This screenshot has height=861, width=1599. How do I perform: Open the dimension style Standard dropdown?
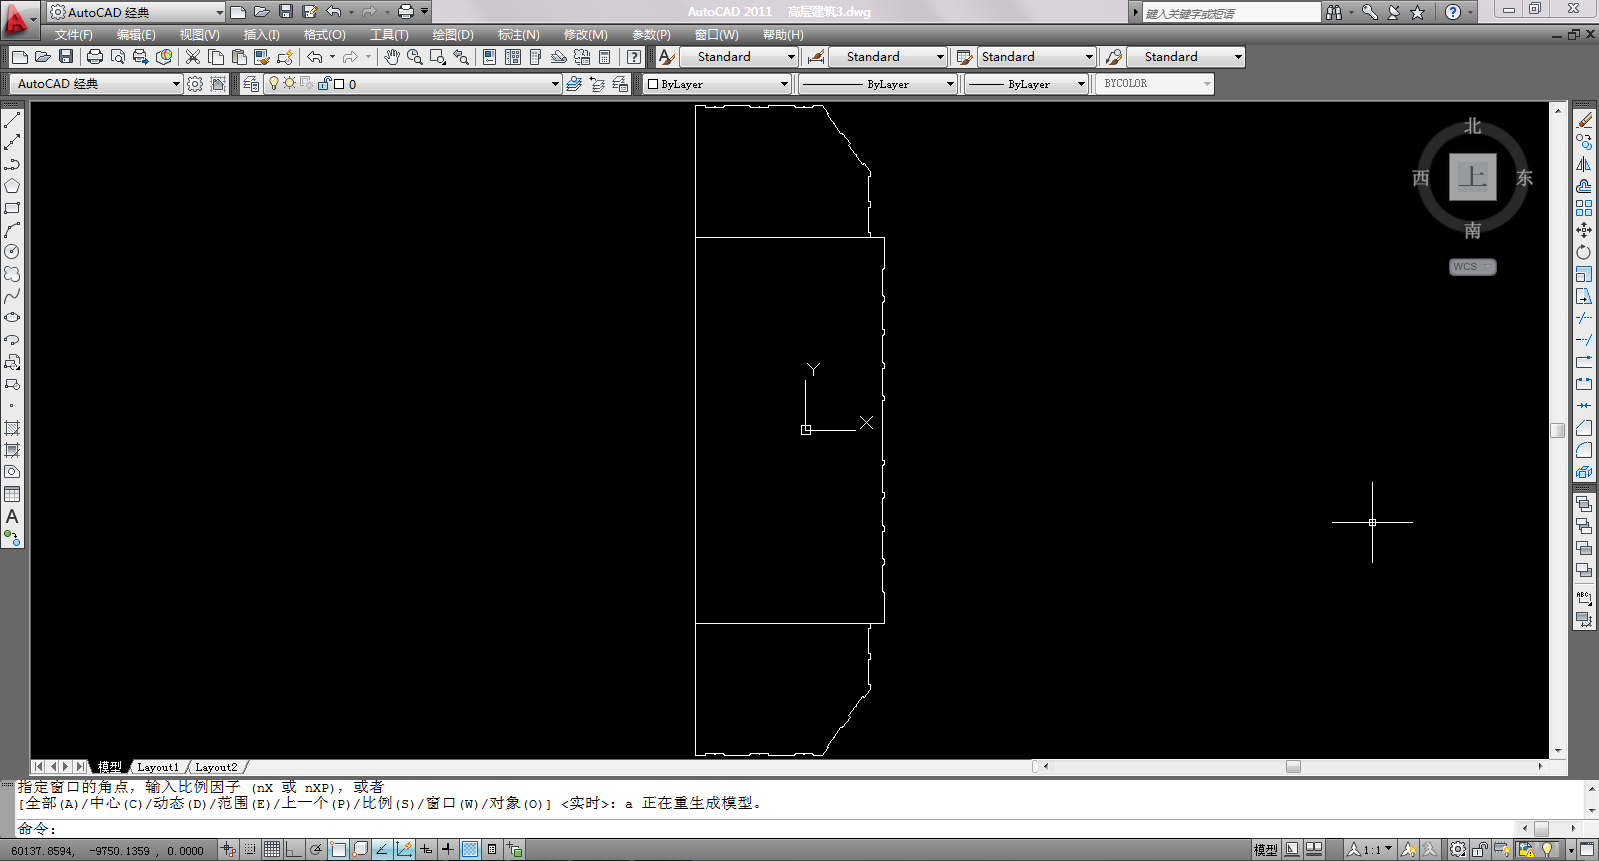888,57
